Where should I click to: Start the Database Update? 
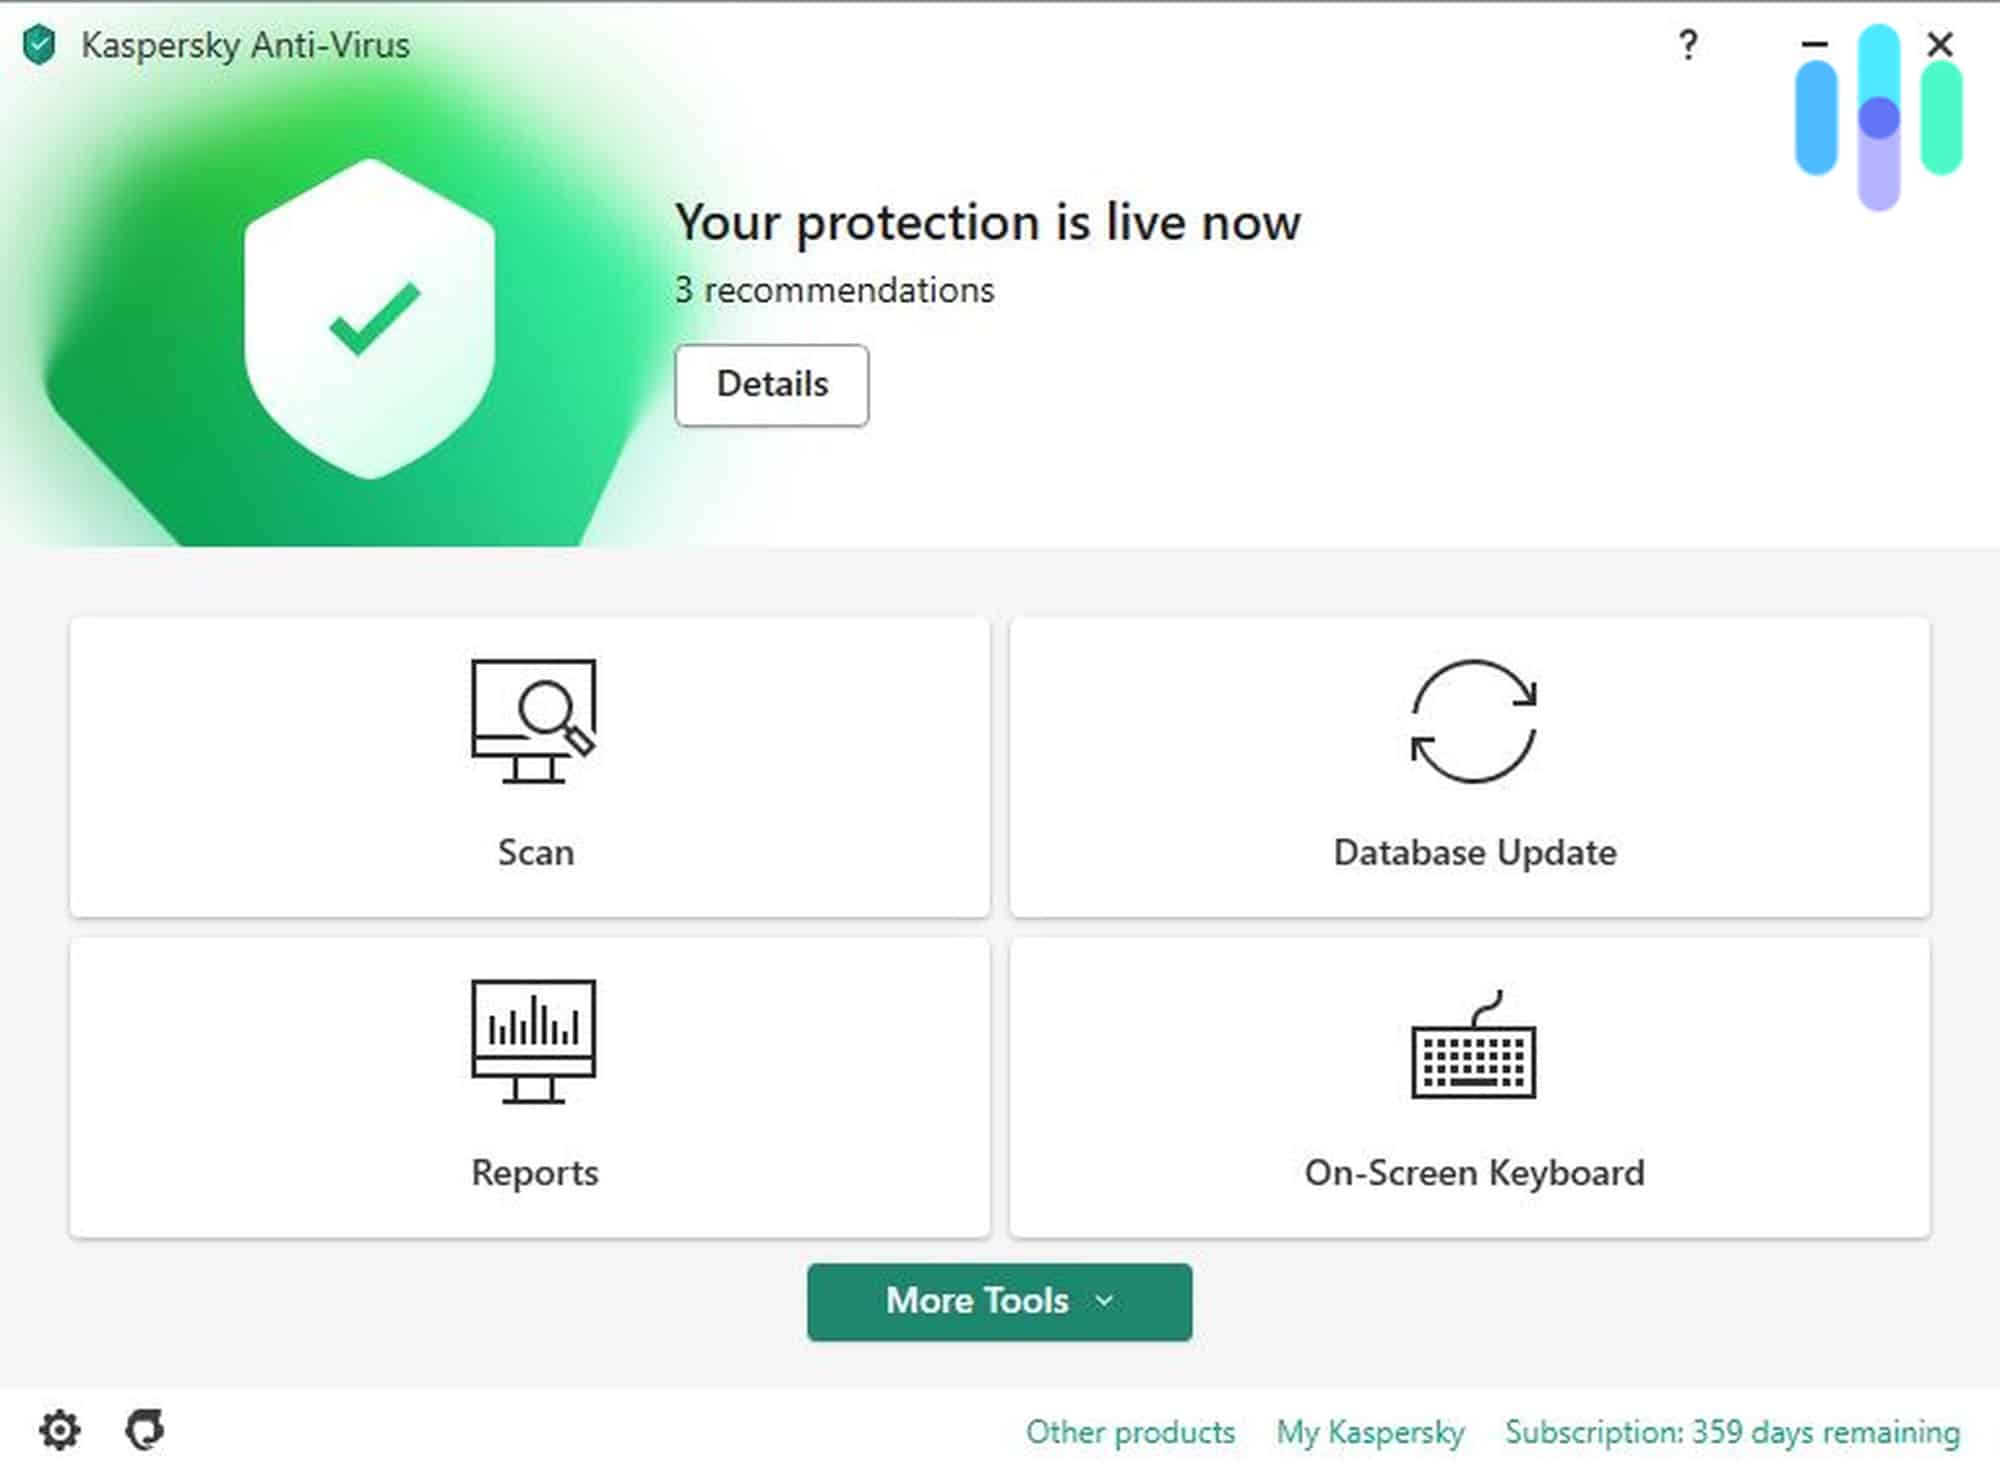click(x=1470, y=767)
